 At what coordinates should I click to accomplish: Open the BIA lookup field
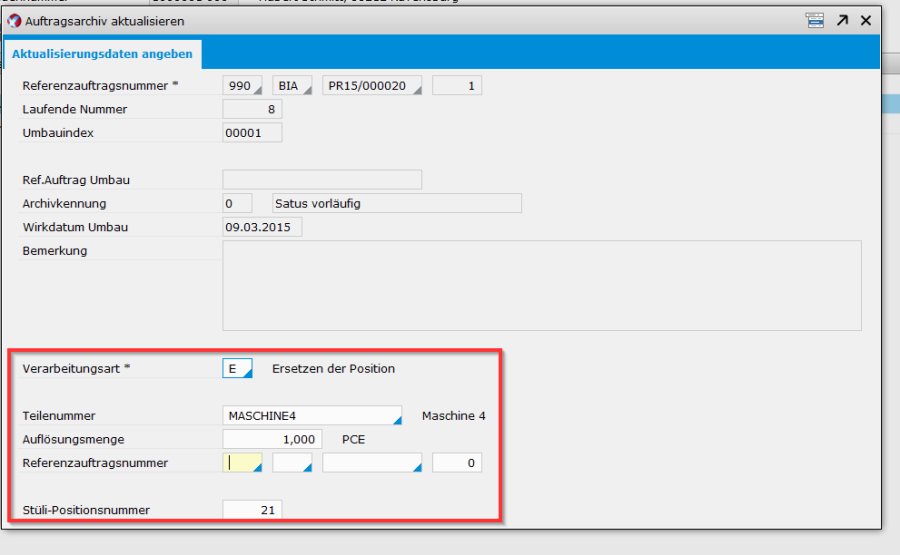292,86
